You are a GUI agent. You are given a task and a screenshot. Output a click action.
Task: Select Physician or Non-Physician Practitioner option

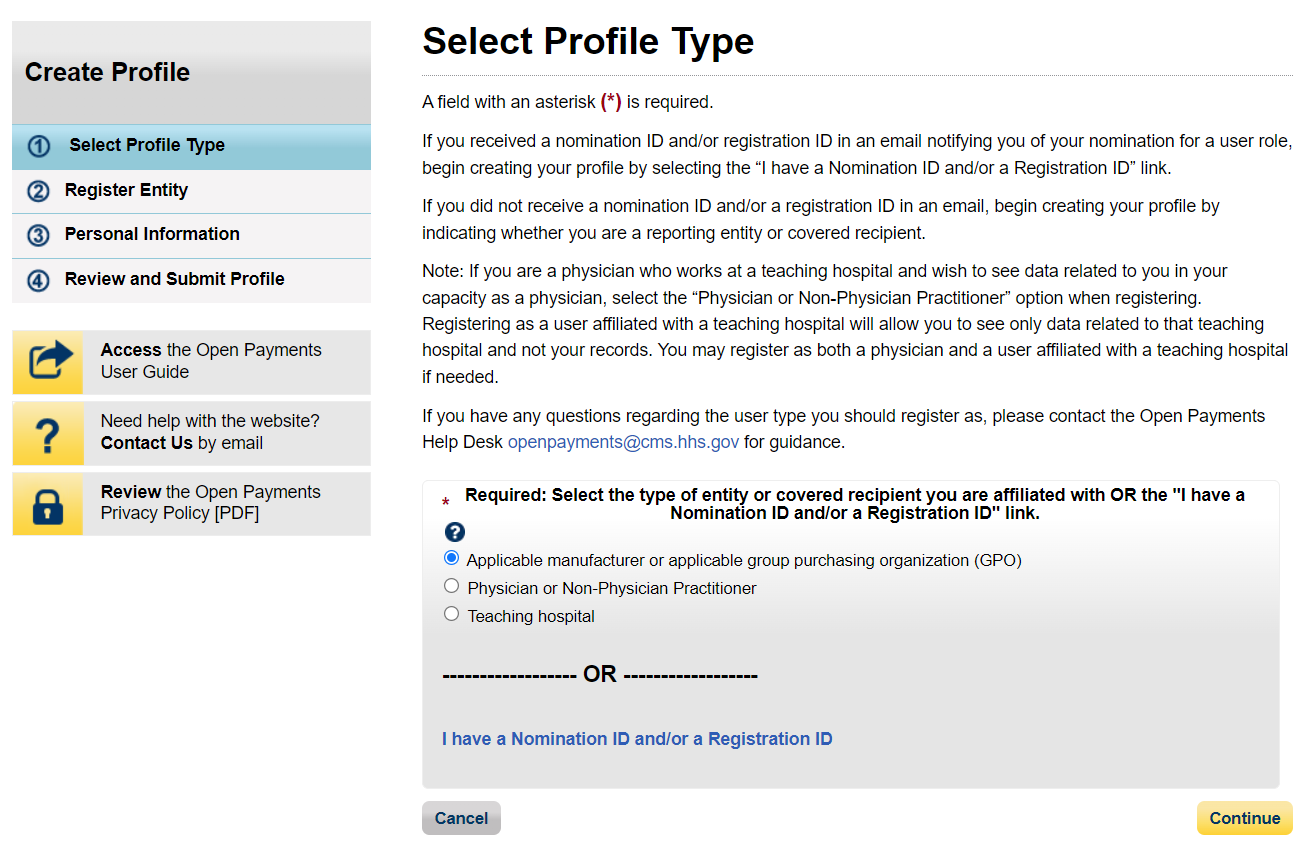[452, 586]
